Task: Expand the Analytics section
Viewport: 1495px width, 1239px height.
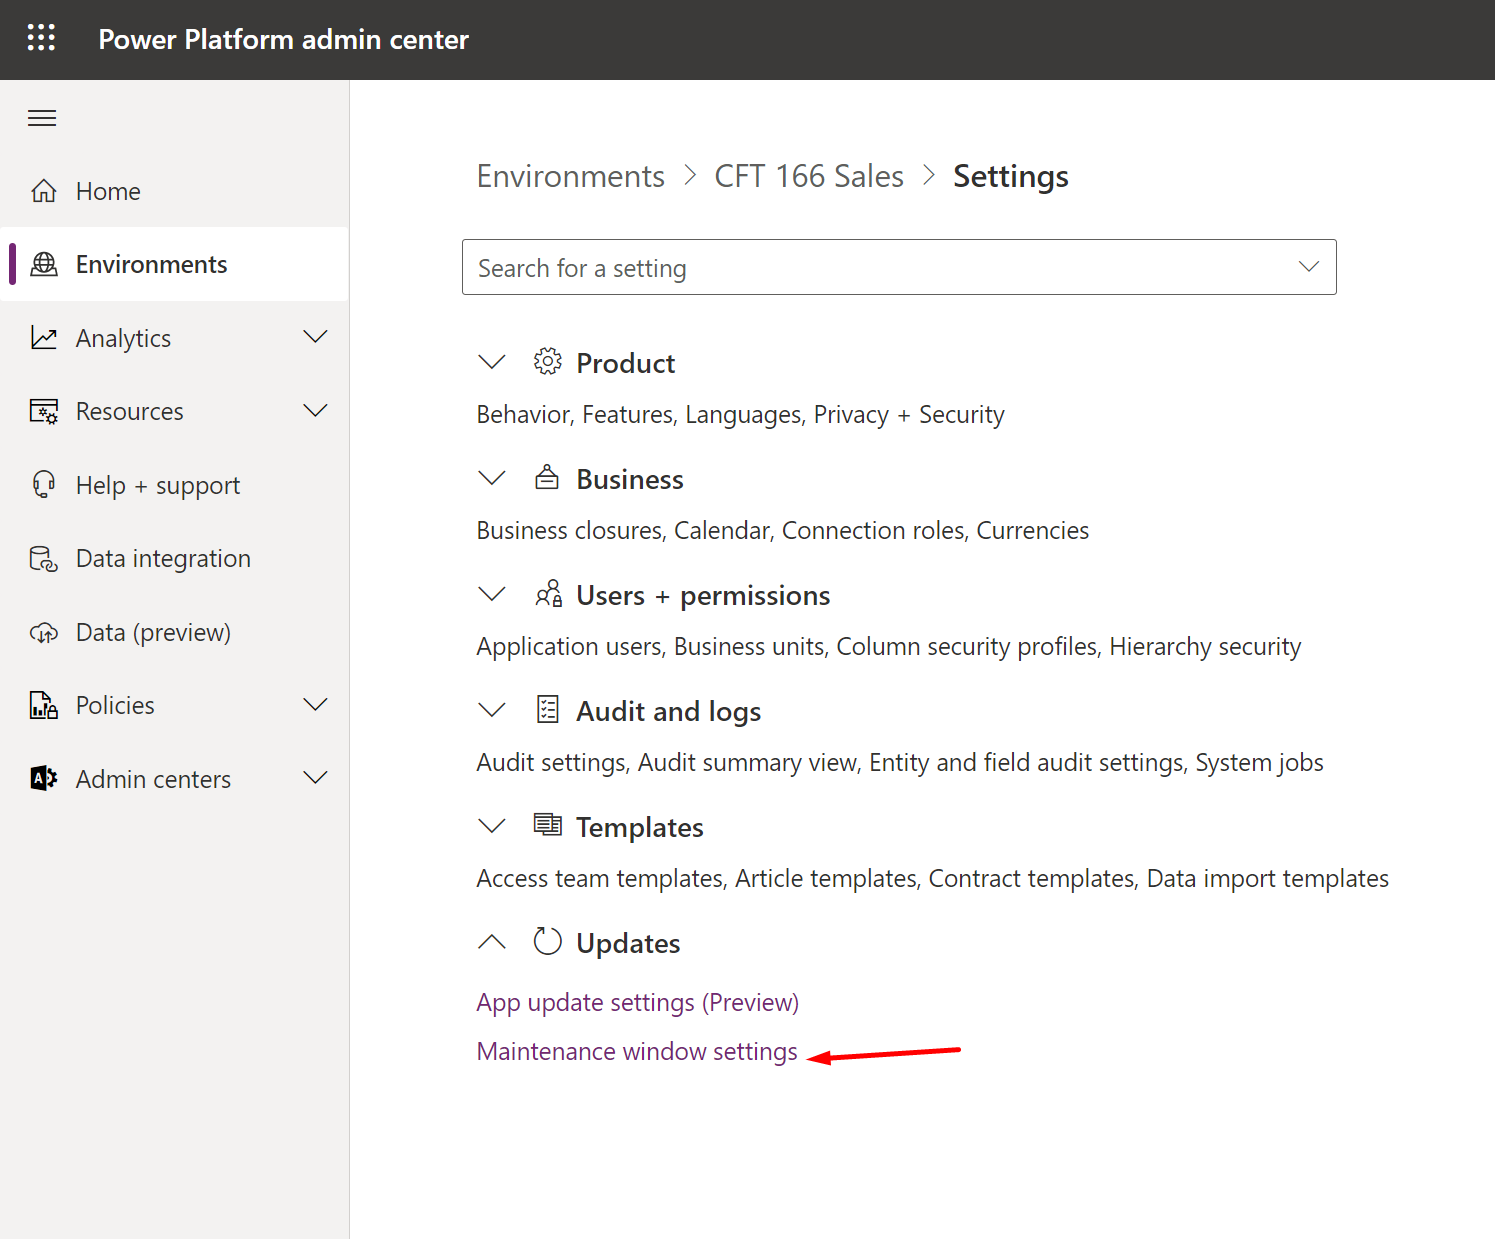Action: 315,337
